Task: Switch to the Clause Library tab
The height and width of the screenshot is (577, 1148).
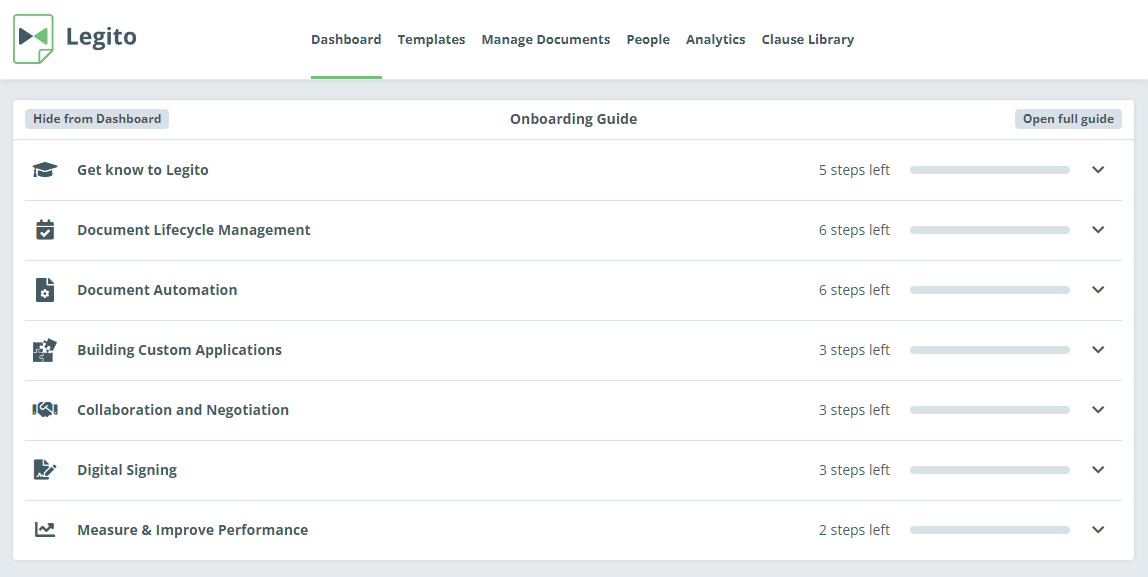Action: click(x=808, y=40)
